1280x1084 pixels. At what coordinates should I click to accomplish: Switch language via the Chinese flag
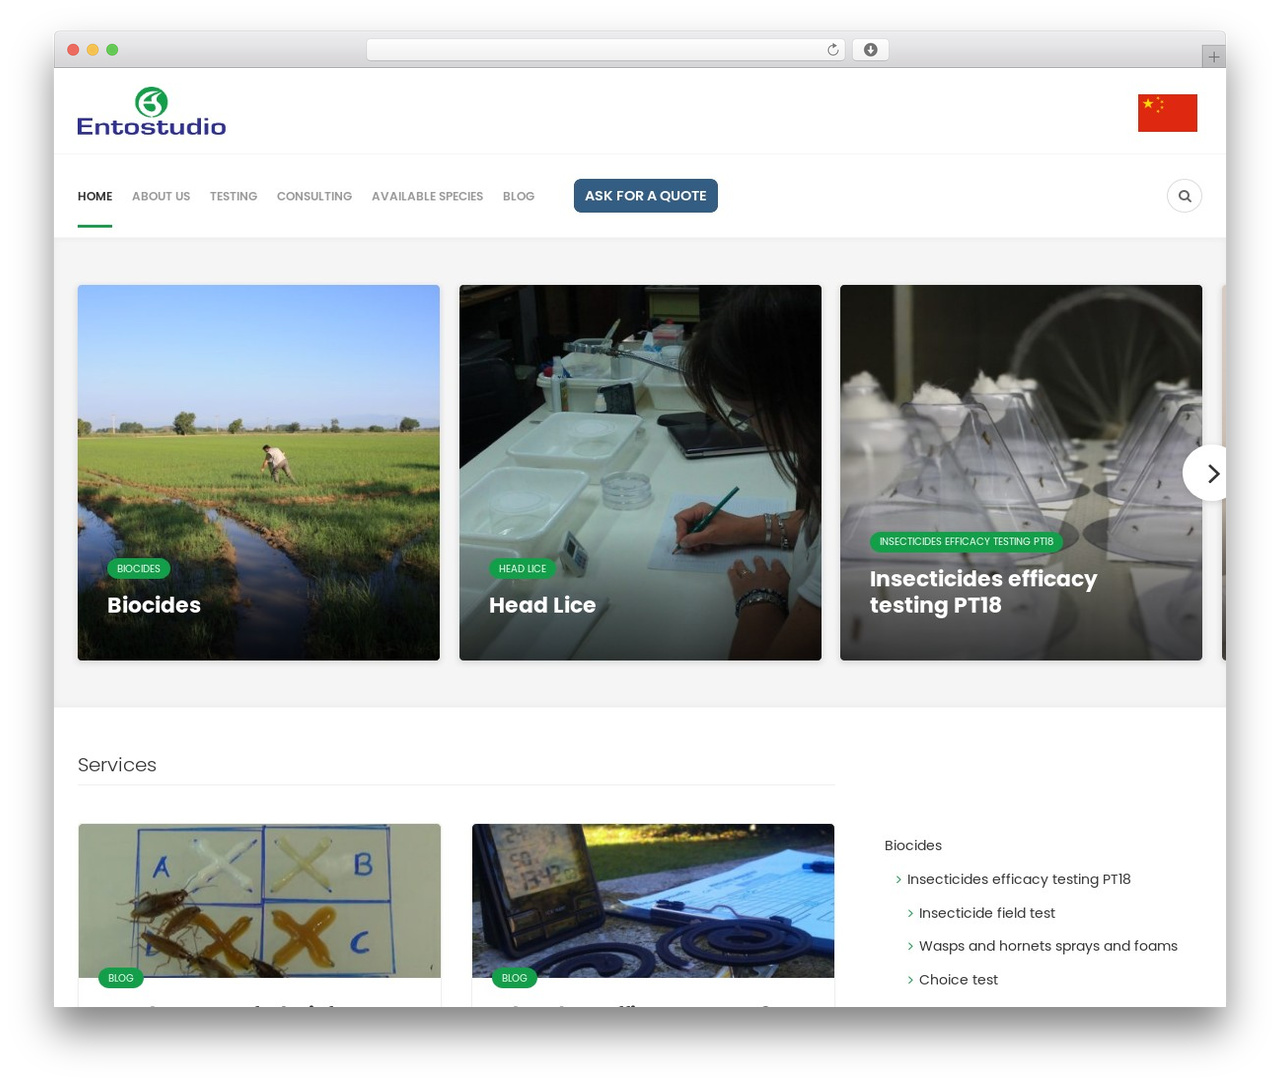pos(1167,113)
